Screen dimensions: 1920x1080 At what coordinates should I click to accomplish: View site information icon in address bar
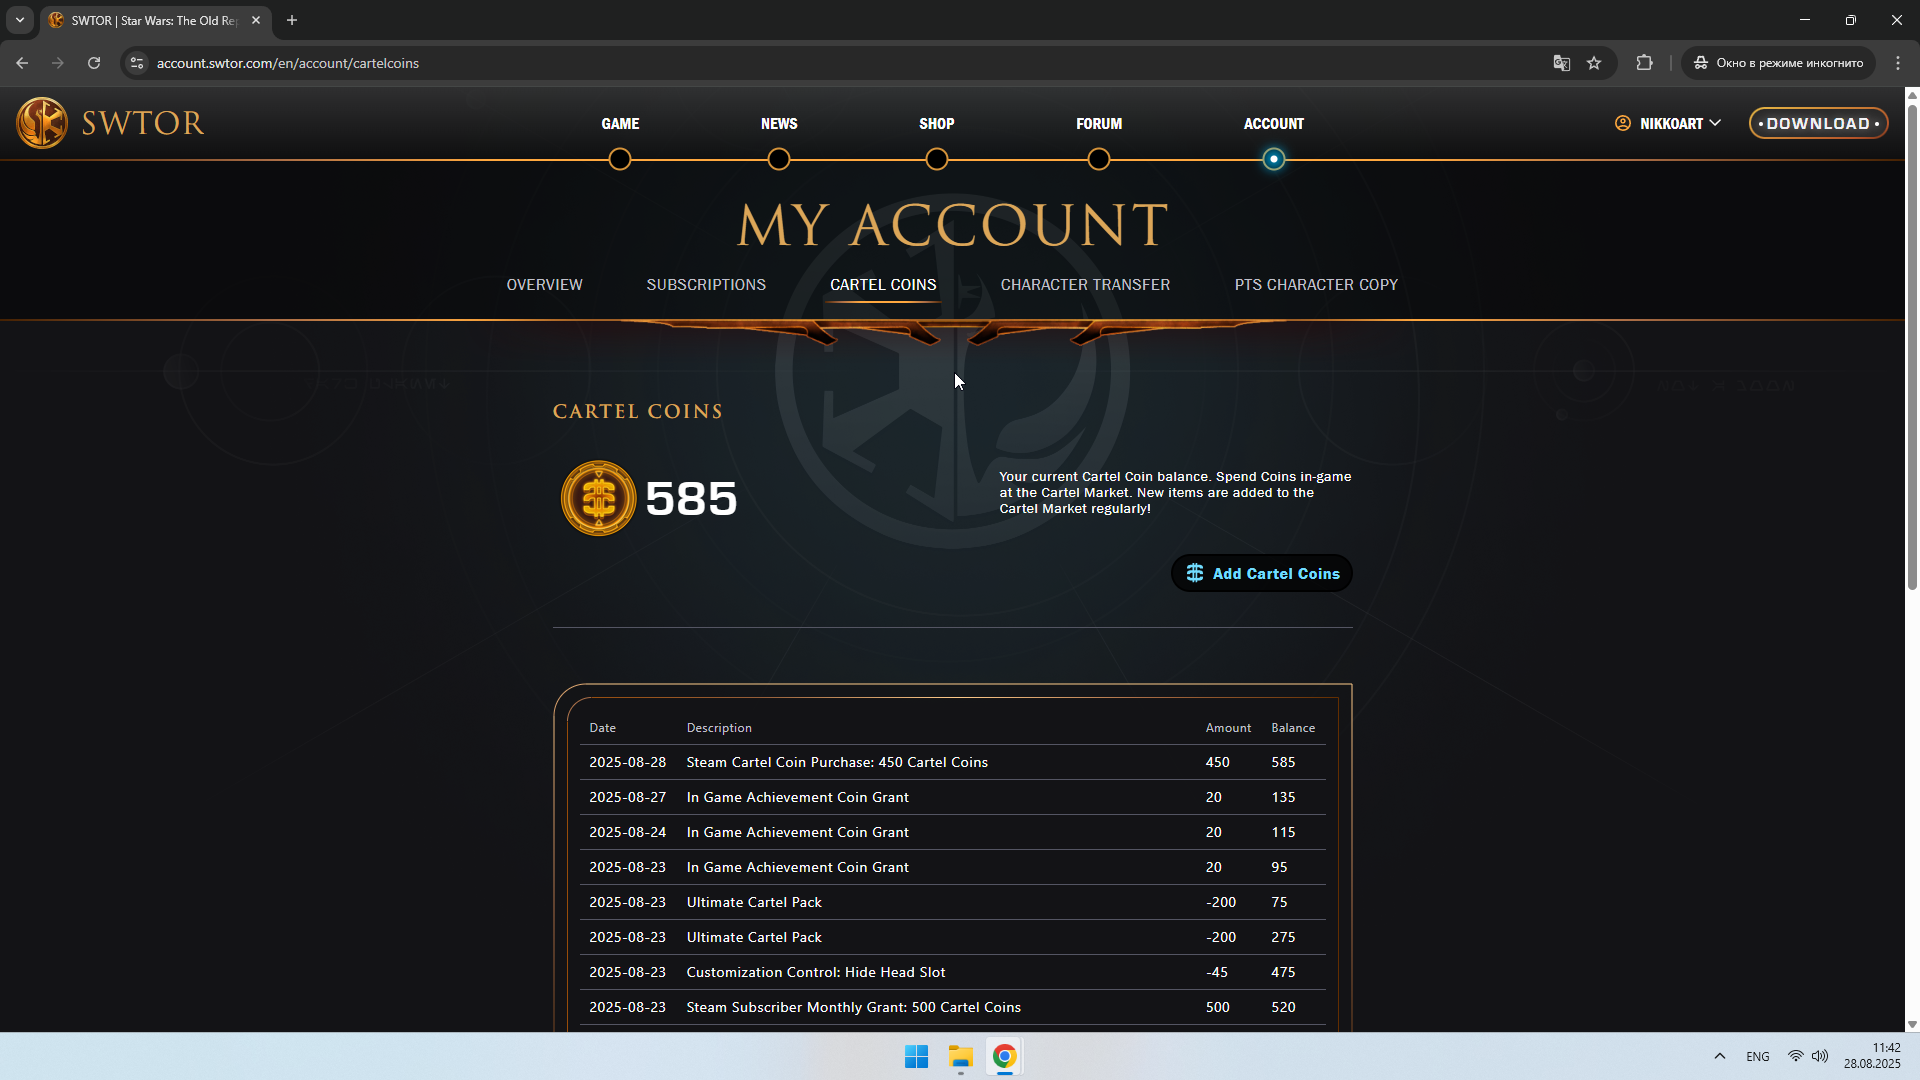pos(137,63)
